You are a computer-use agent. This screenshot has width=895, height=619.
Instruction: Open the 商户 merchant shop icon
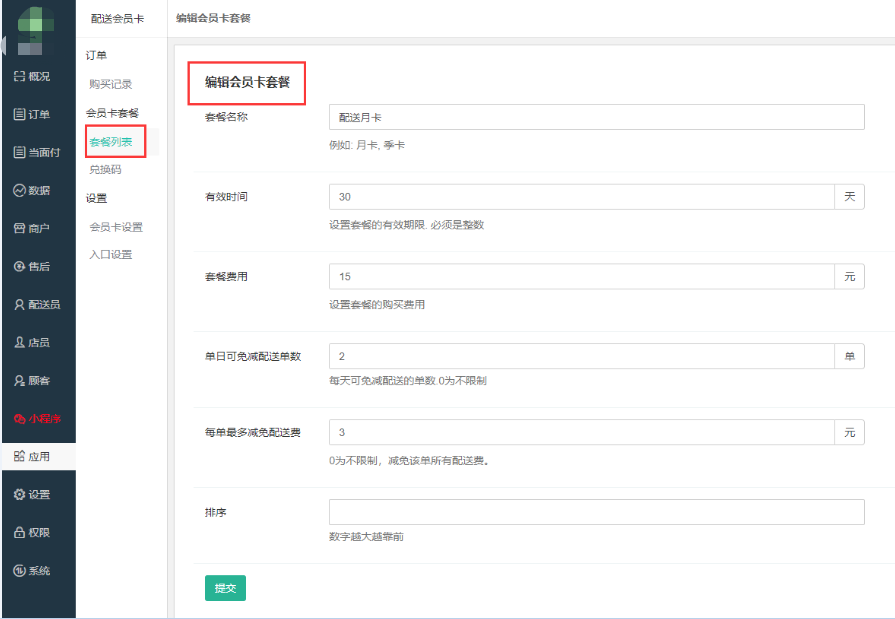19,228
